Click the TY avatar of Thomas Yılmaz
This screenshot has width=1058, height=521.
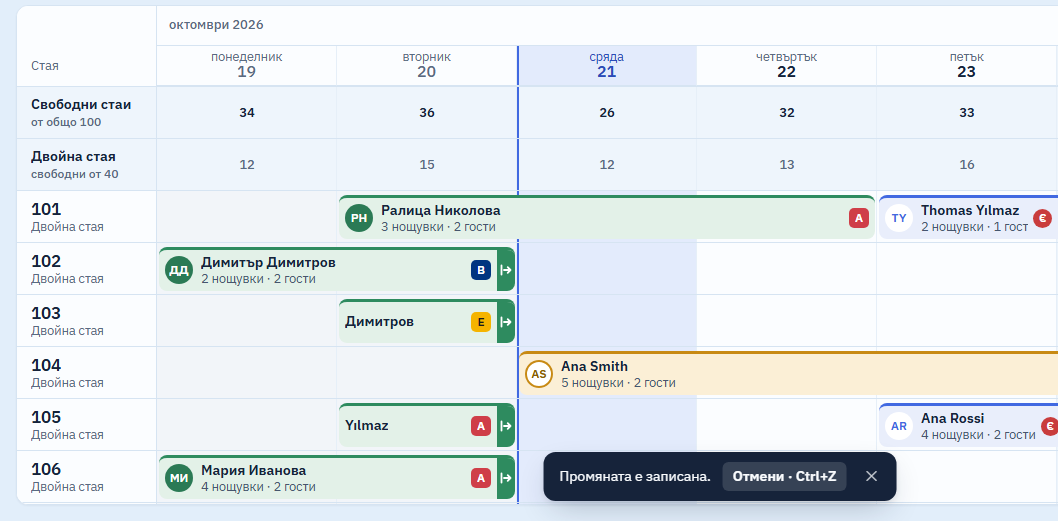(899, 218)
